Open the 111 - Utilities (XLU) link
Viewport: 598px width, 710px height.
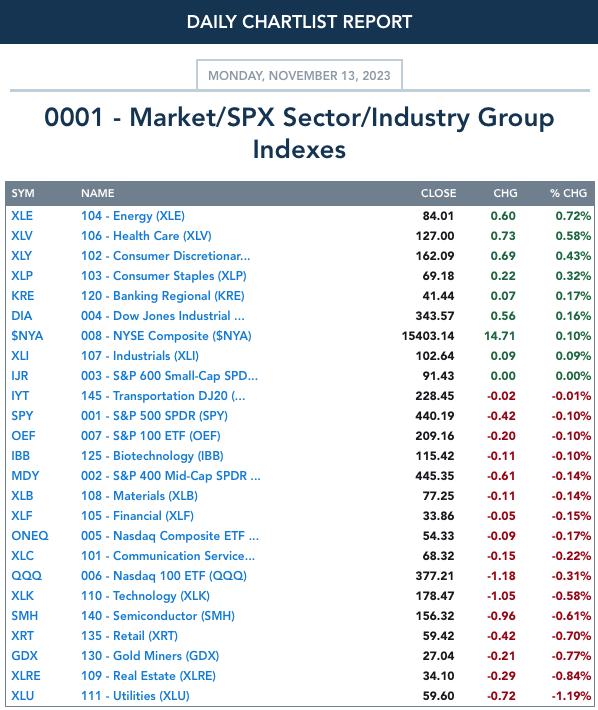pos(135,696)
